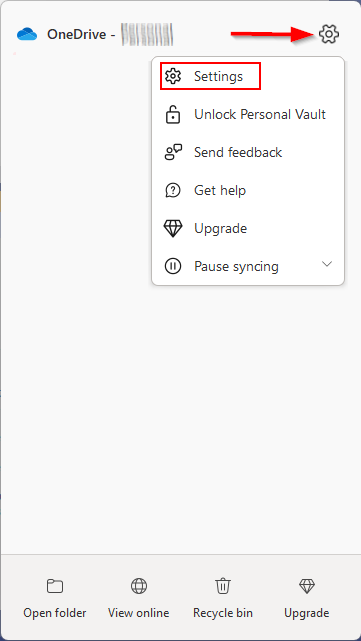Click the Send feedback people icon
The image size is (361, 641).
(173, 152)
